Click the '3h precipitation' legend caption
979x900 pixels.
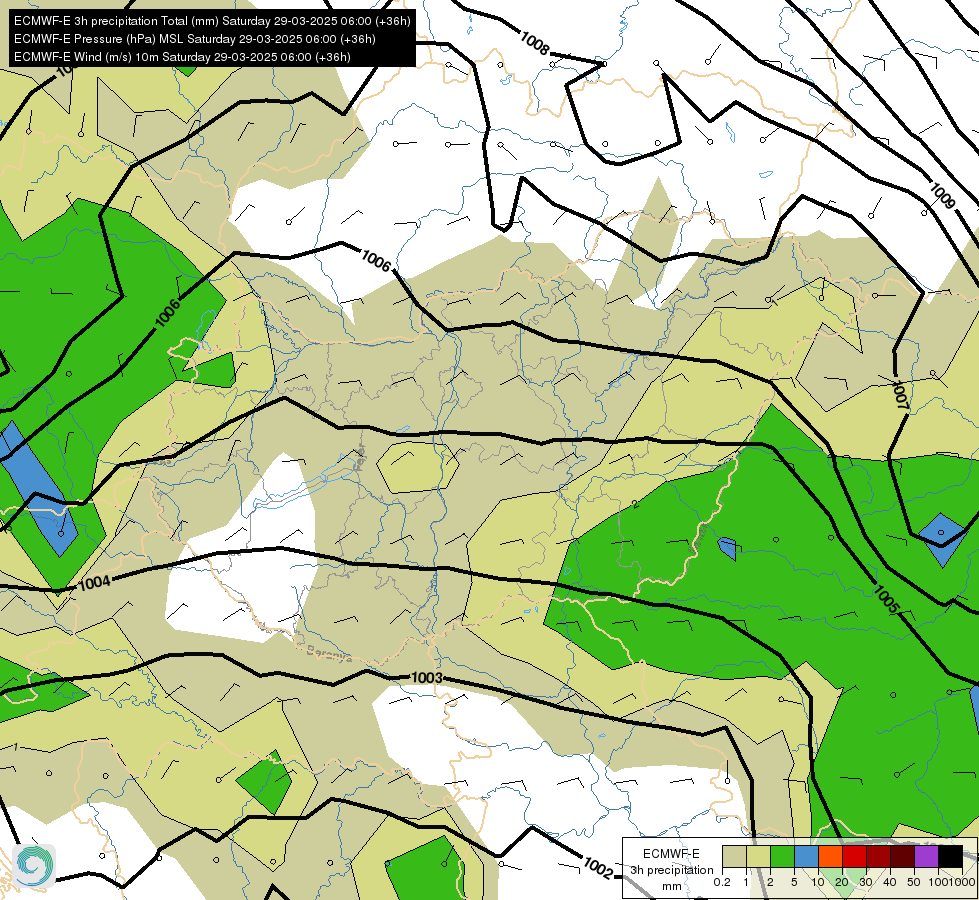pyautogui.click(x=672, y=870)
